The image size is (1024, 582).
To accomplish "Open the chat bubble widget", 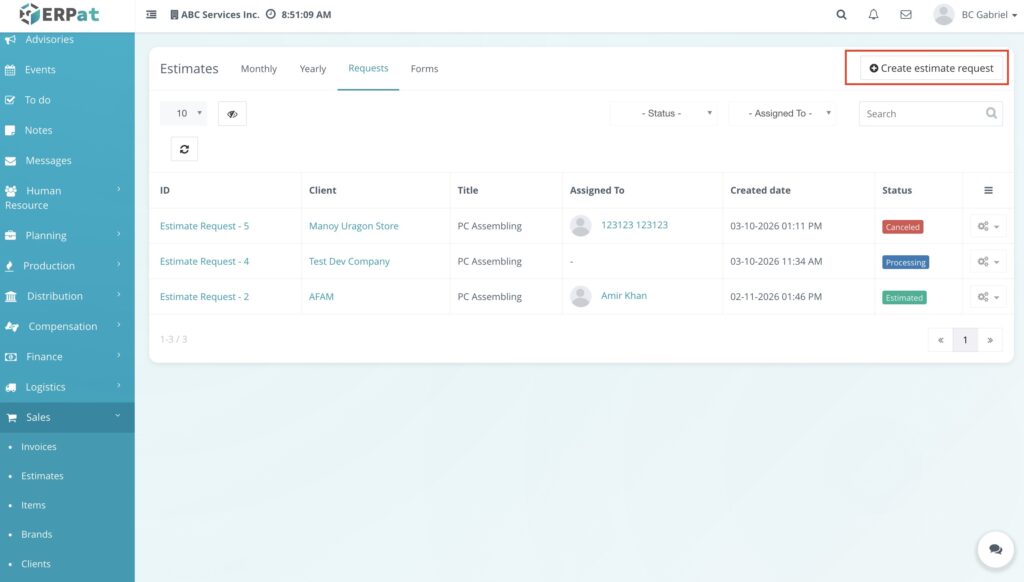I will coord(995,549).
